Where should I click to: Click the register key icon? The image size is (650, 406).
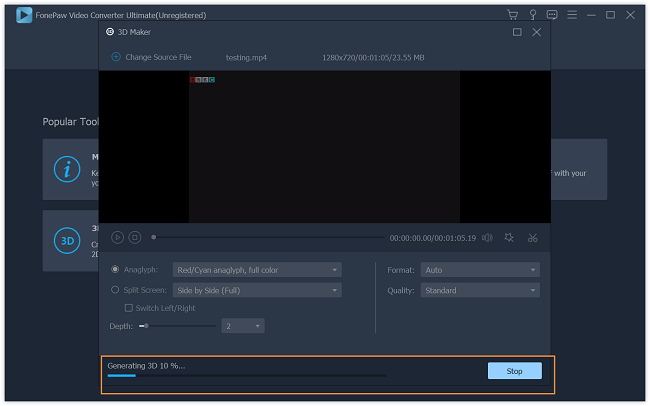point(533,15)
